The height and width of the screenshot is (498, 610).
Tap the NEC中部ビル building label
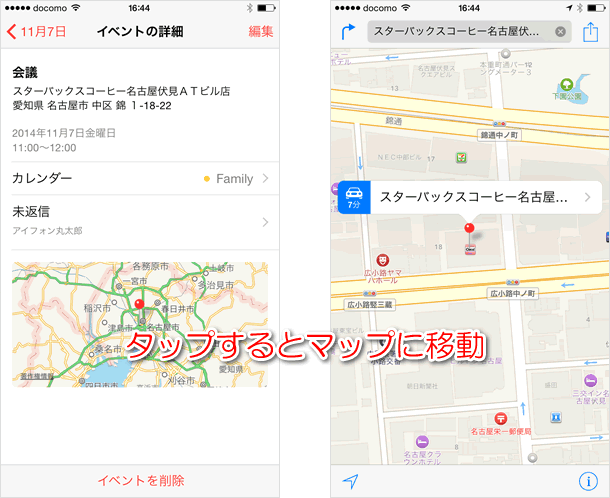coord(400,157)
